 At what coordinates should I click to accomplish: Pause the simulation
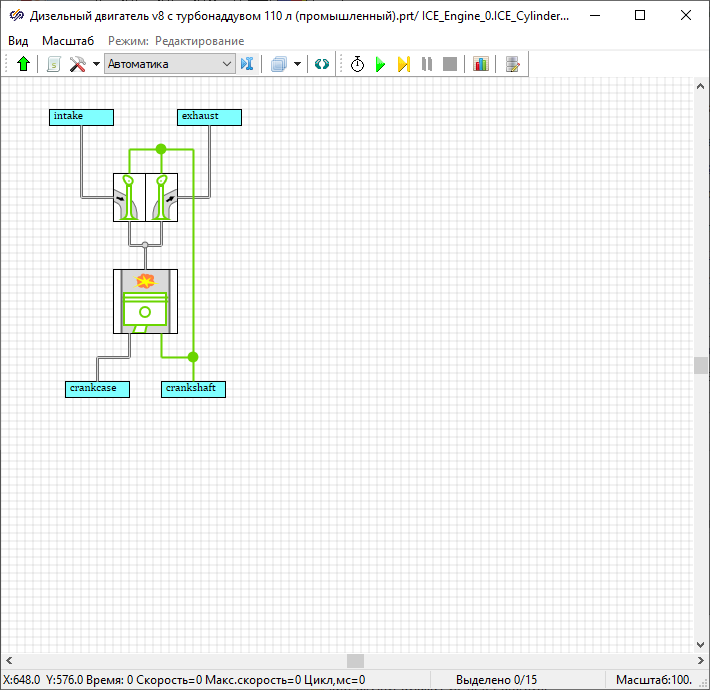[427, 64]
